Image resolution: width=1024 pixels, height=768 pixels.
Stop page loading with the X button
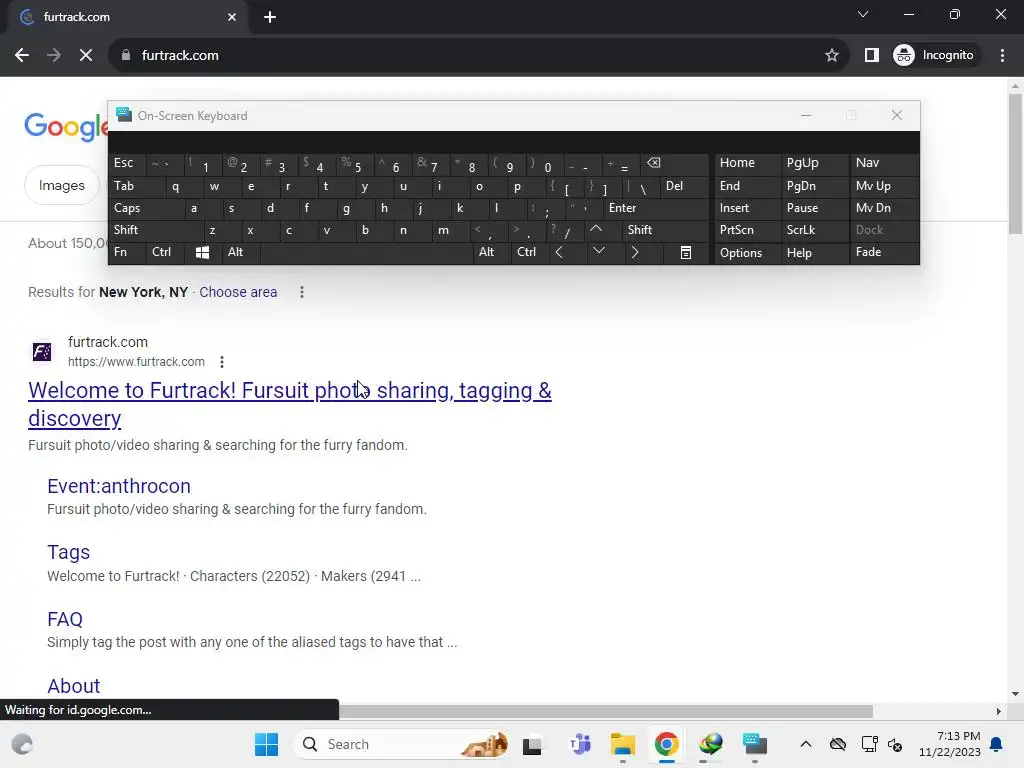click(x=86, y=56)
